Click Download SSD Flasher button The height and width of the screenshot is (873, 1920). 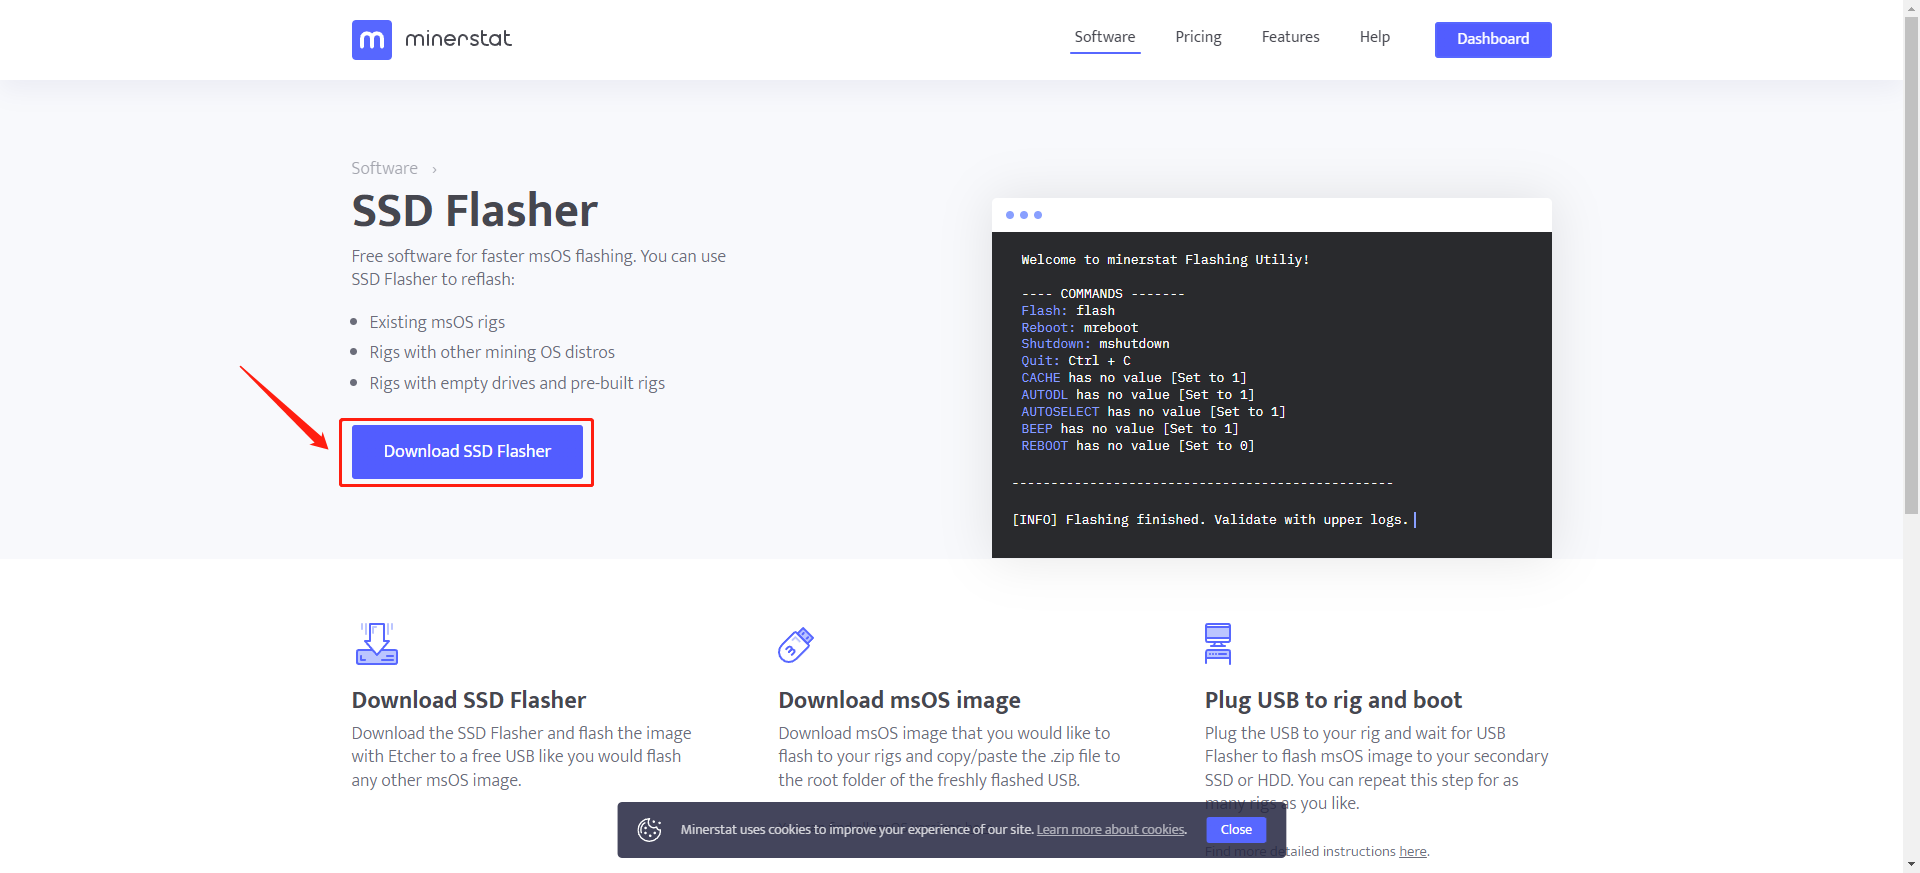[467, 452]
